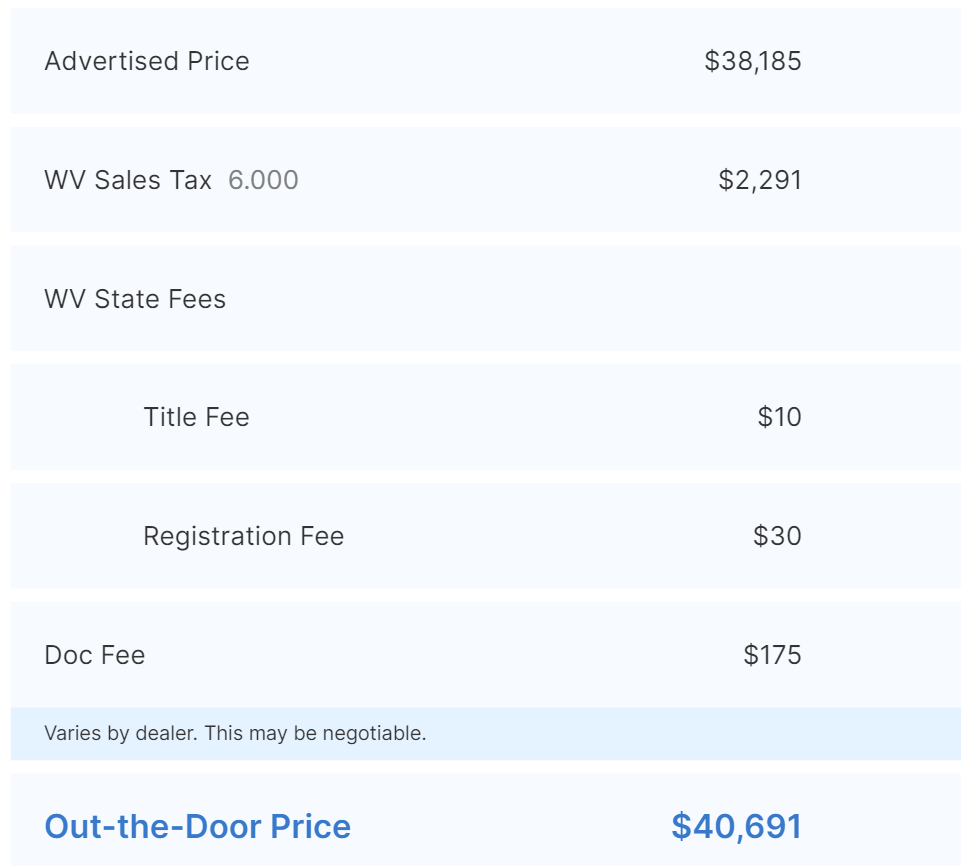Click the Advertised Price label
The height and width of the screenshot is (866, 970).
(147, 61)
